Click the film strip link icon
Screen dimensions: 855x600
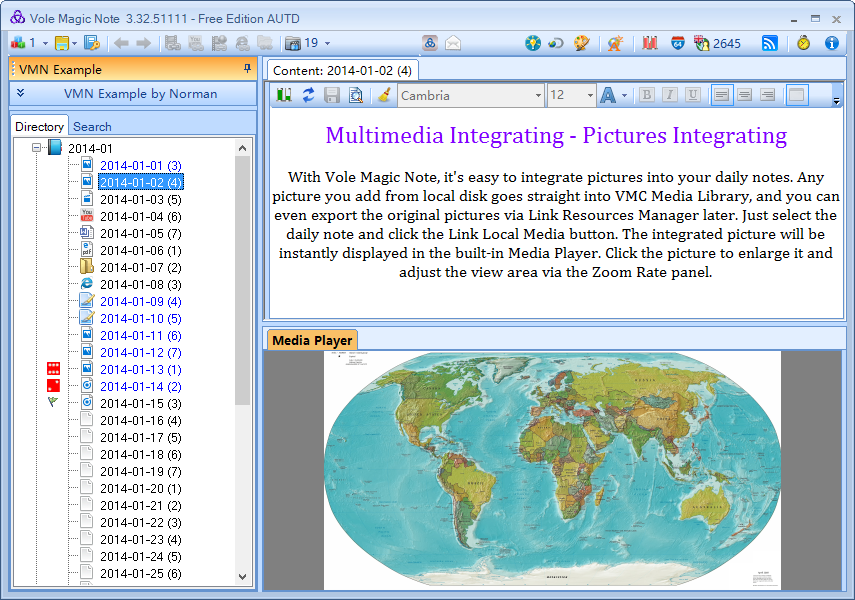point(173,43)
